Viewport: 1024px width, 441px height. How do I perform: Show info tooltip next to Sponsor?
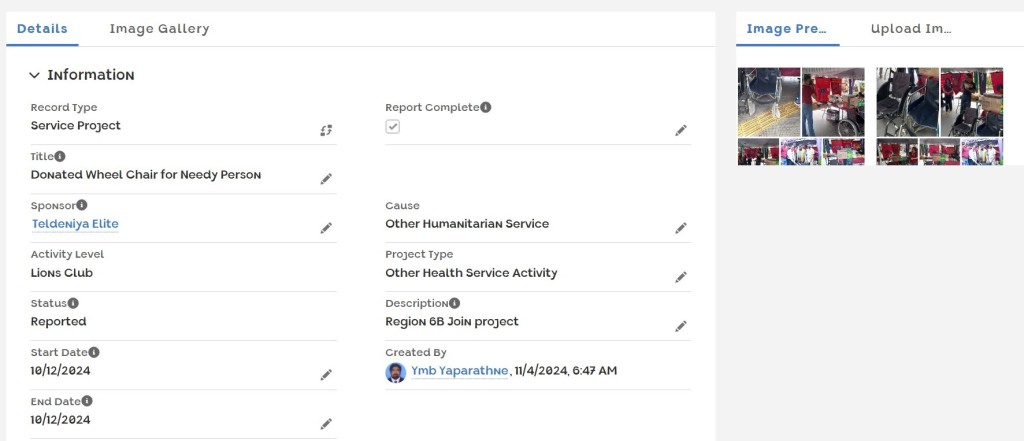[82, 205]
